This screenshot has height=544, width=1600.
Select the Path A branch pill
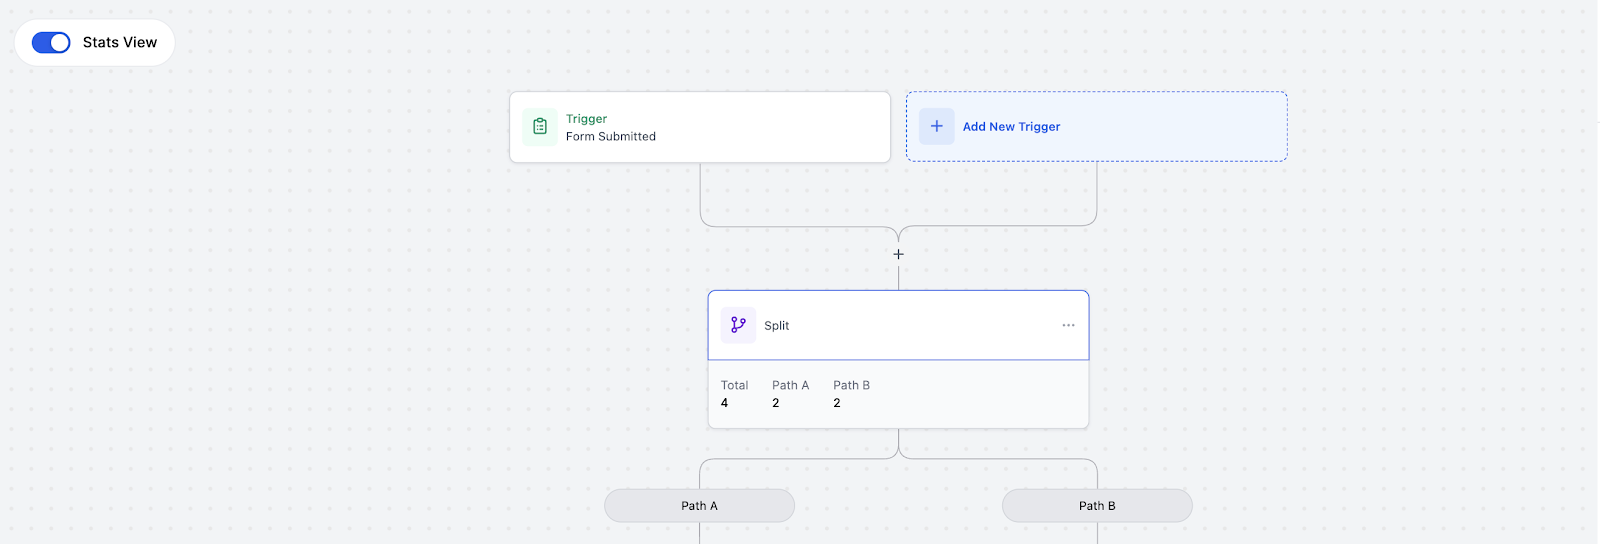(700, 506)
